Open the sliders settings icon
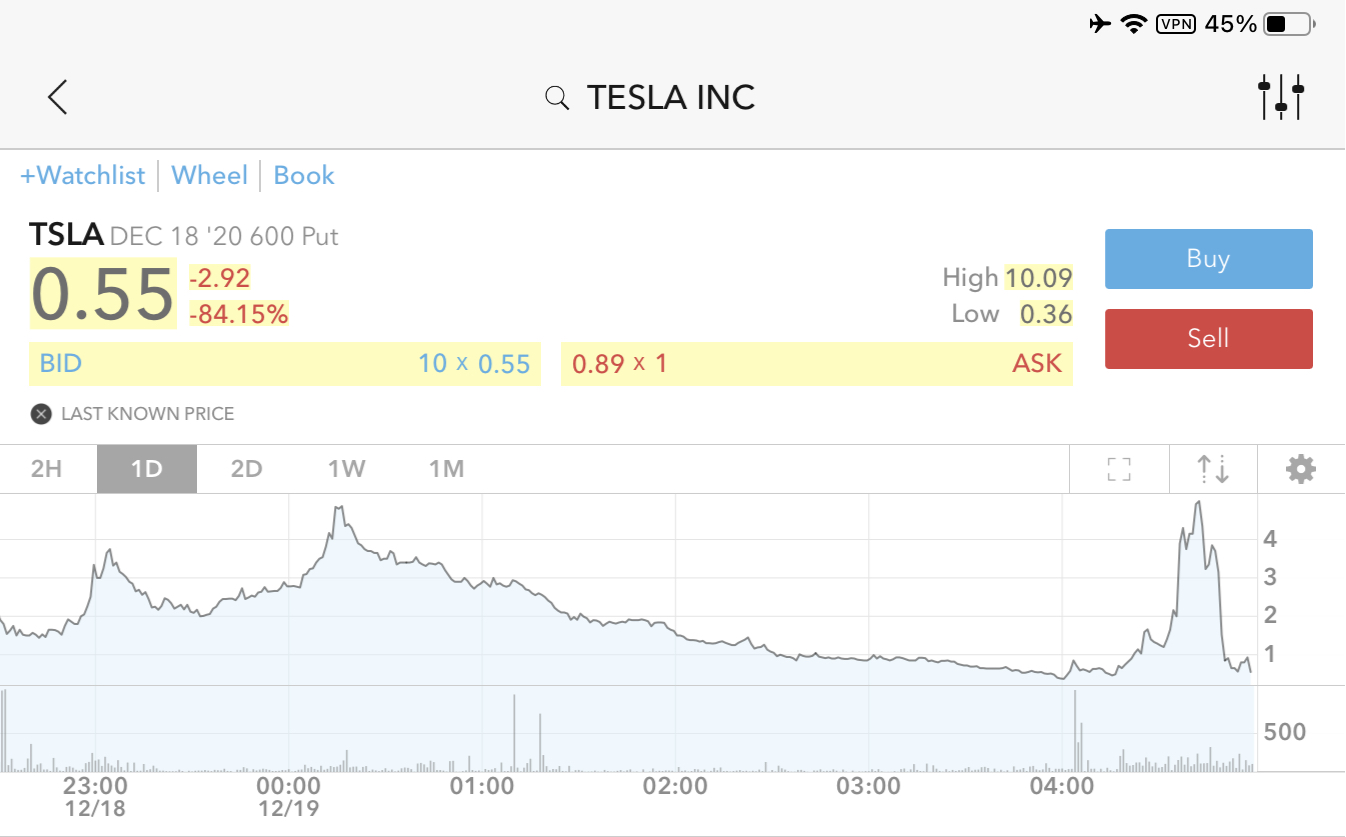The width and height of the screenshot is (1346, 837). pos(1280,97)
